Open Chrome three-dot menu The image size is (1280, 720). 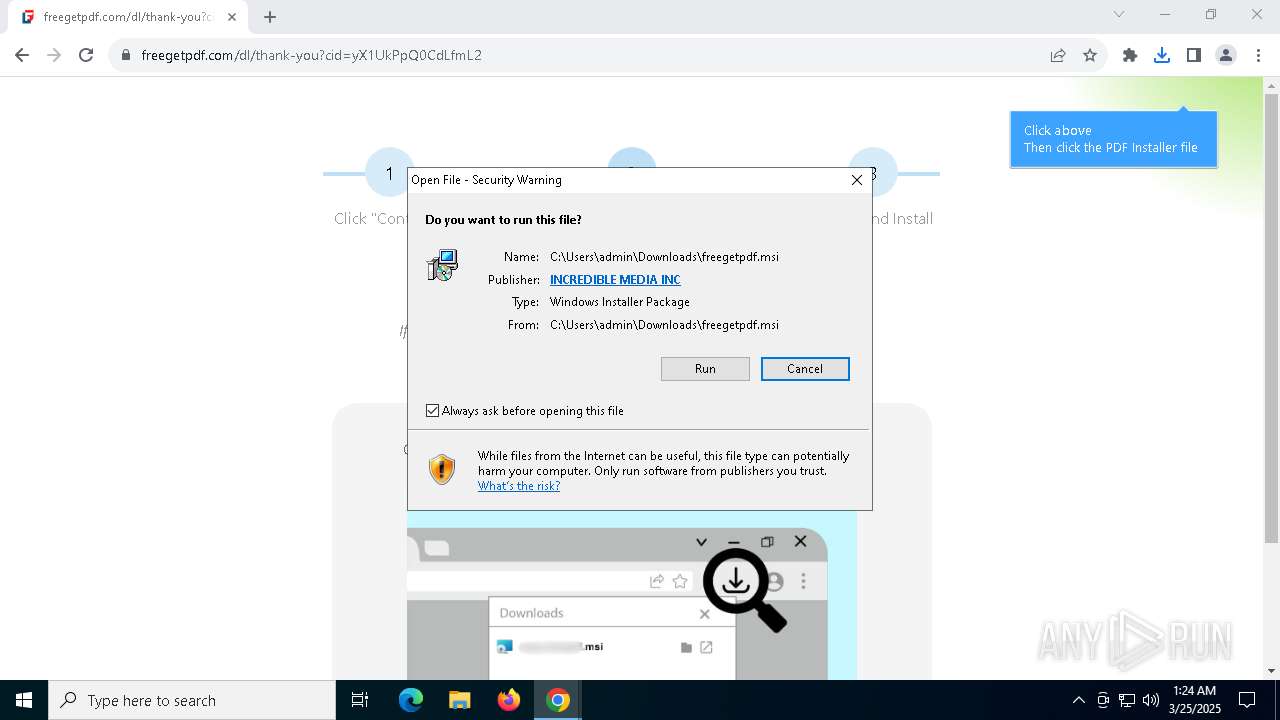[x=1258, y=55]
